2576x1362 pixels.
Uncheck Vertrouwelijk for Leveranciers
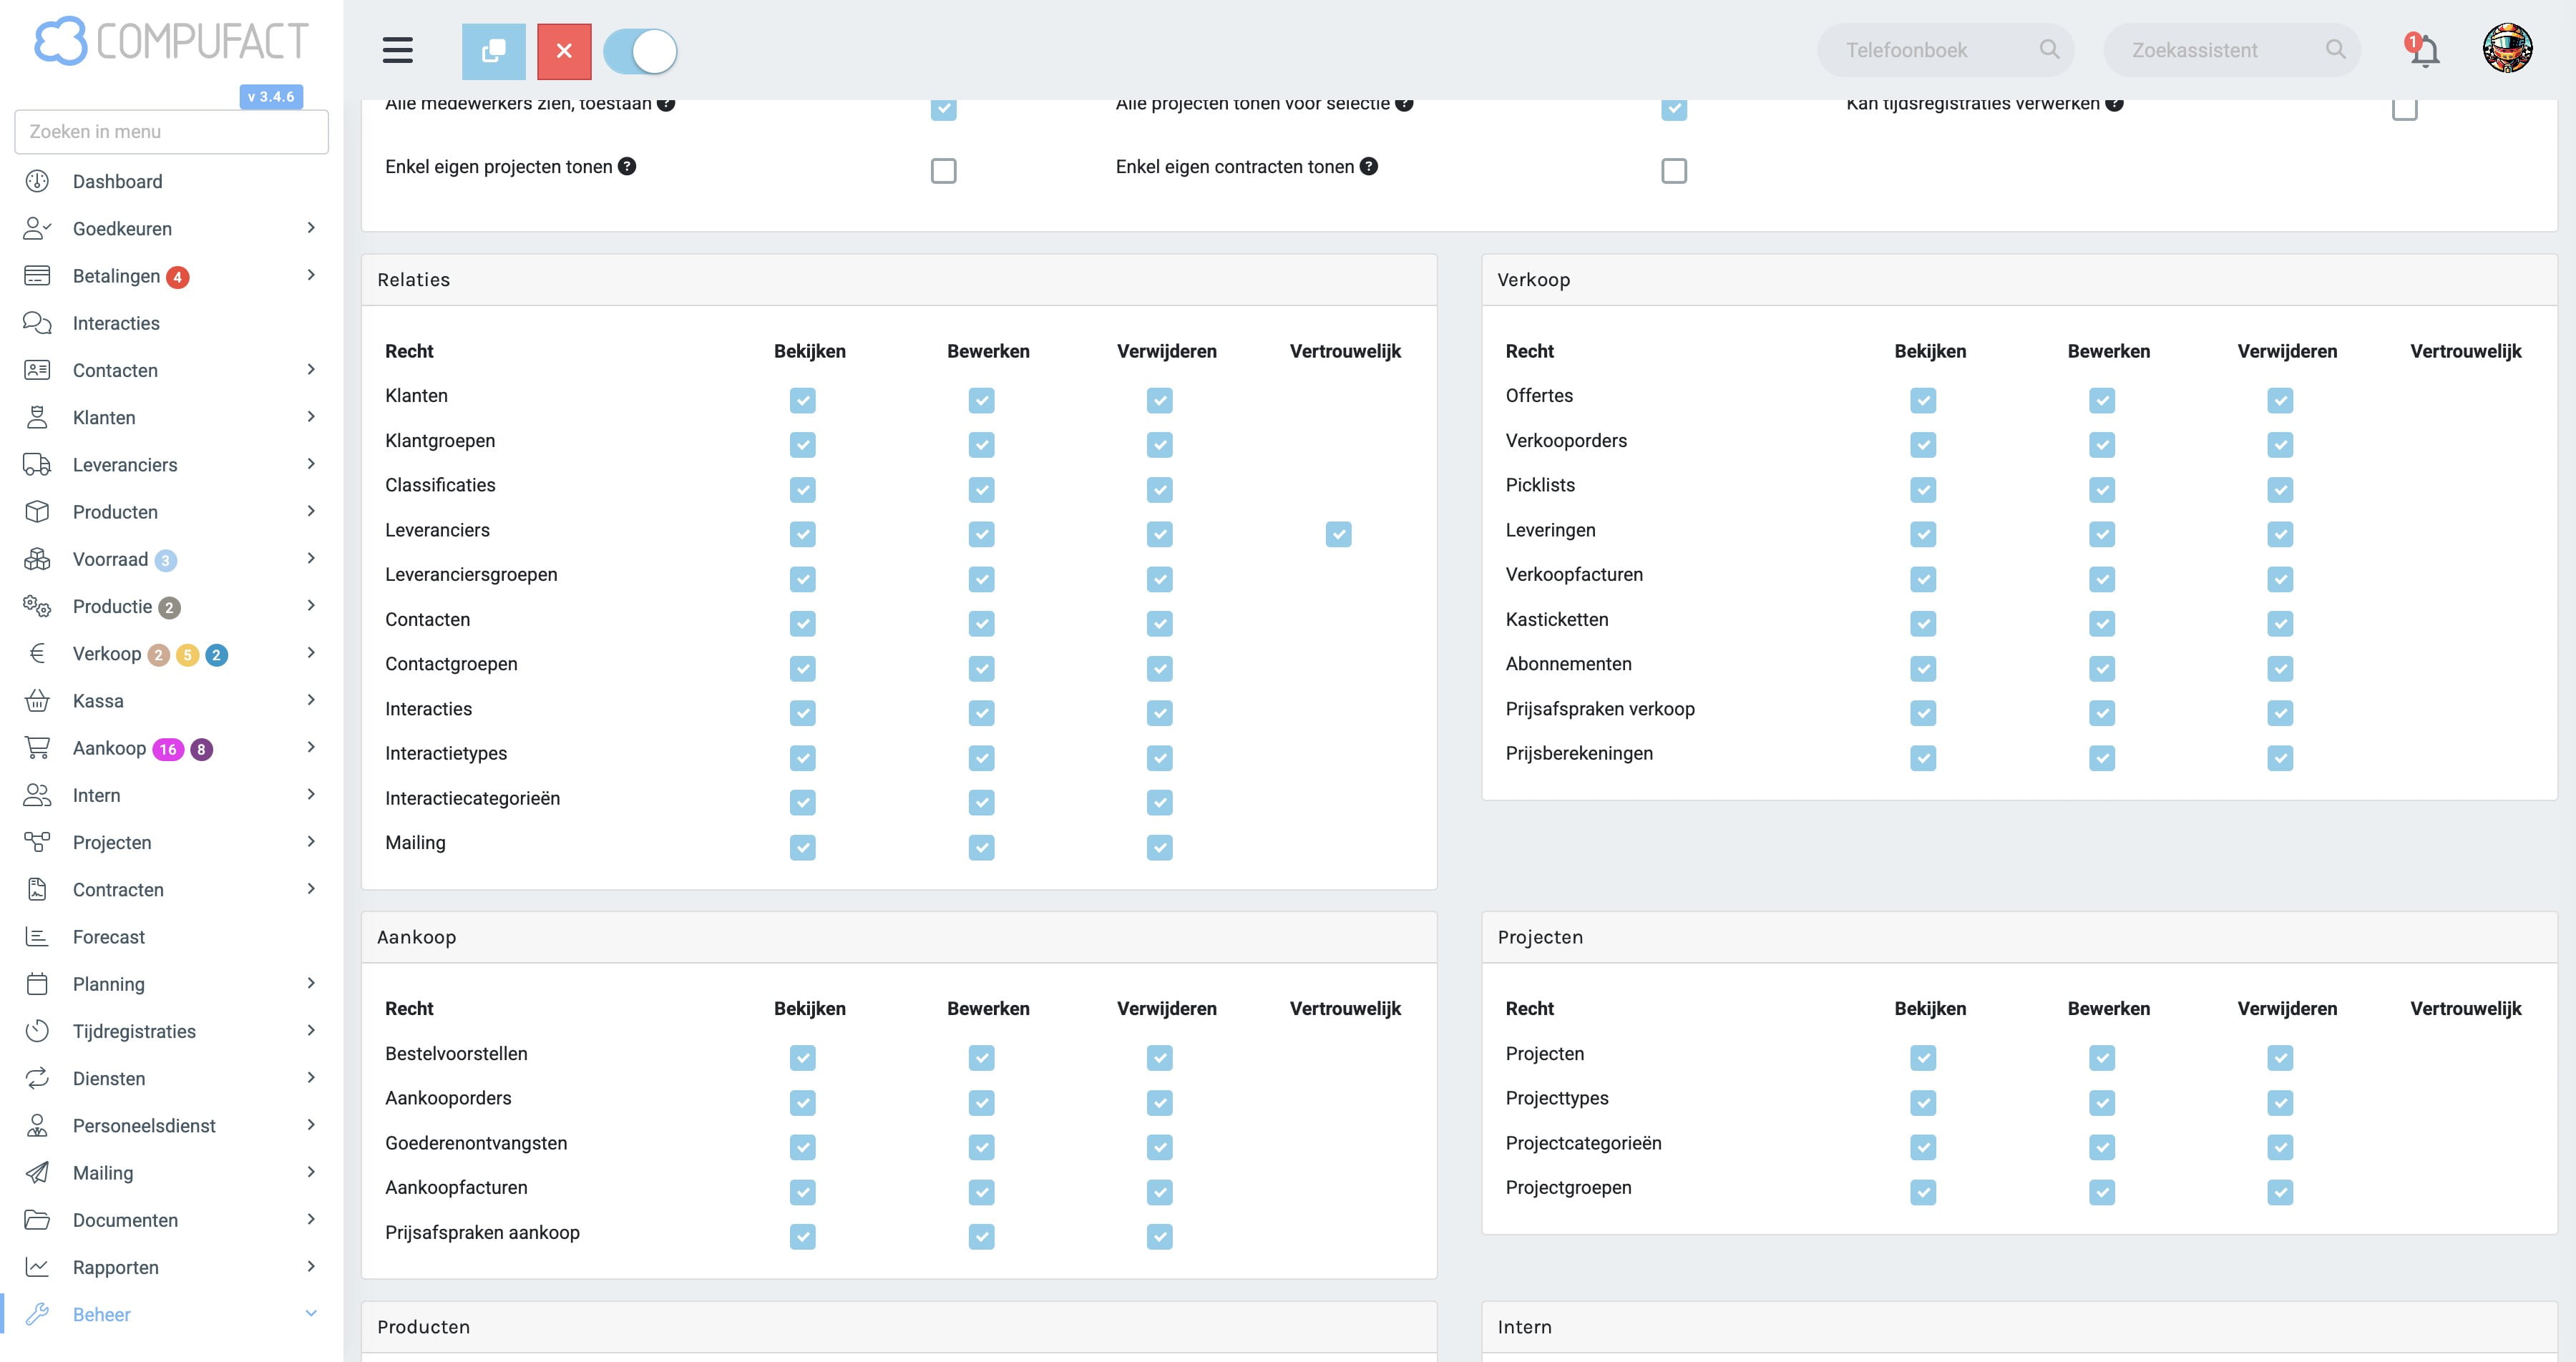click(x=1338, y=534)
